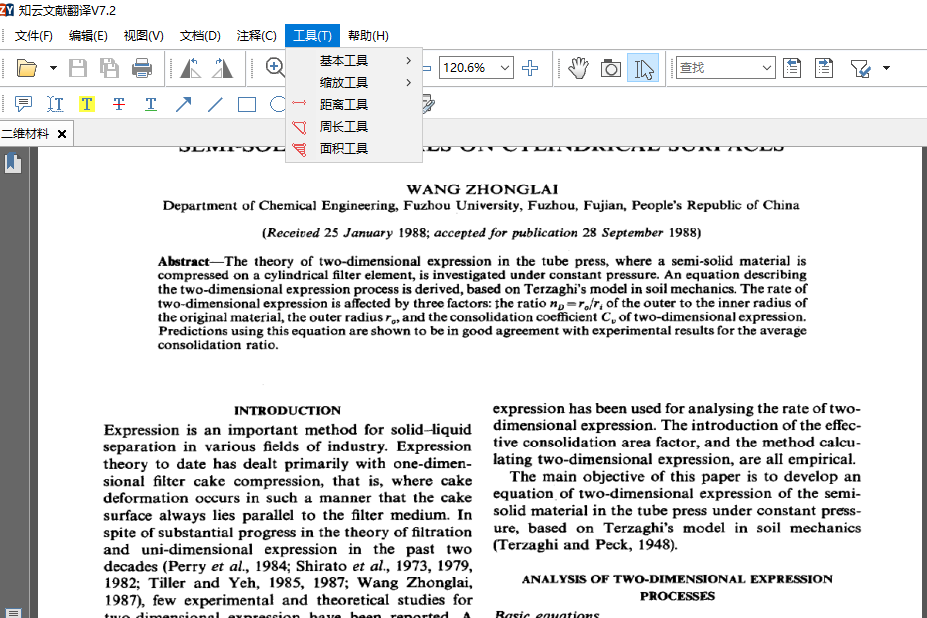Open the 文档(D) menu
Image resolution: width=927 pixels, height=618 pixels.
click(200, 36)
